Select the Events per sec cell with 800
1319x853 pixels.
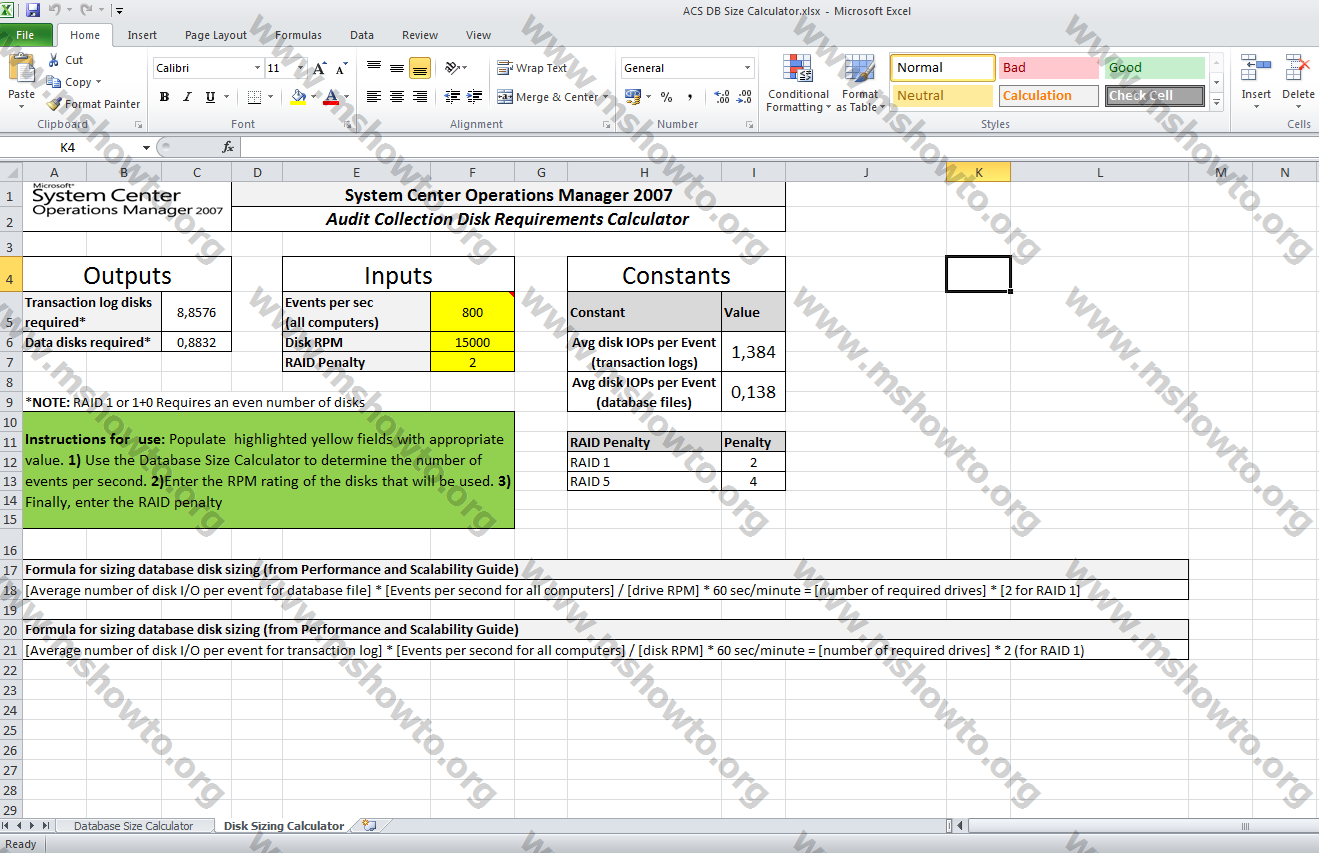pos(472,312)
